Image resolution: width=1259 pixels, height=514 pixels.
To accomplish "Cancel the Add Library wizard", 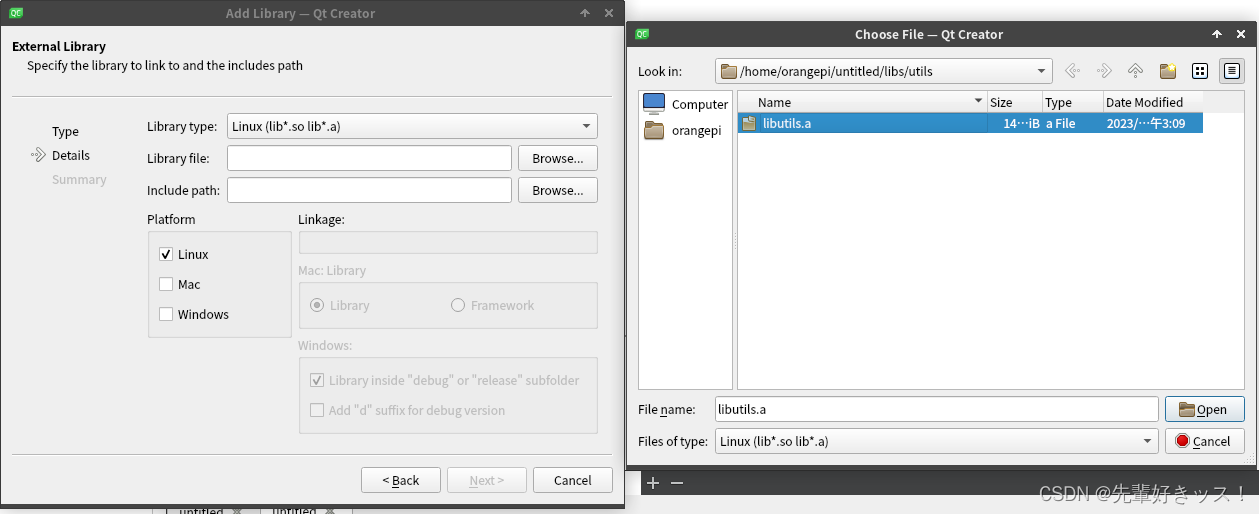I will coord(572,480).
